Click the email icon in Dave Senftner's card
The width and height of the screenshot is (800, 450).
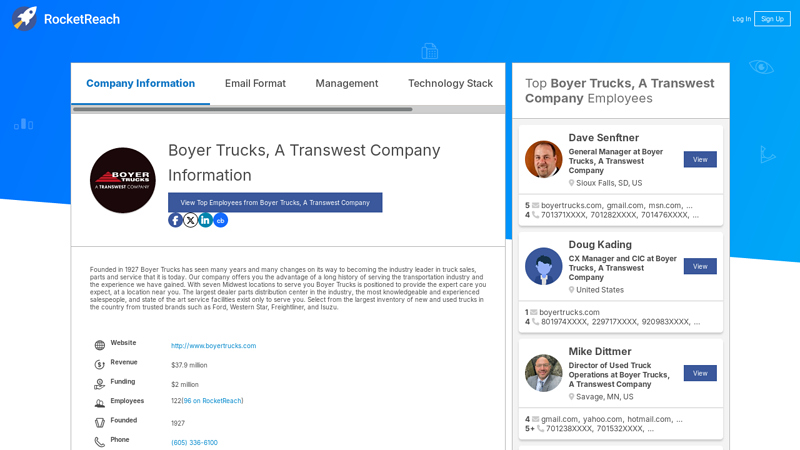536,206
